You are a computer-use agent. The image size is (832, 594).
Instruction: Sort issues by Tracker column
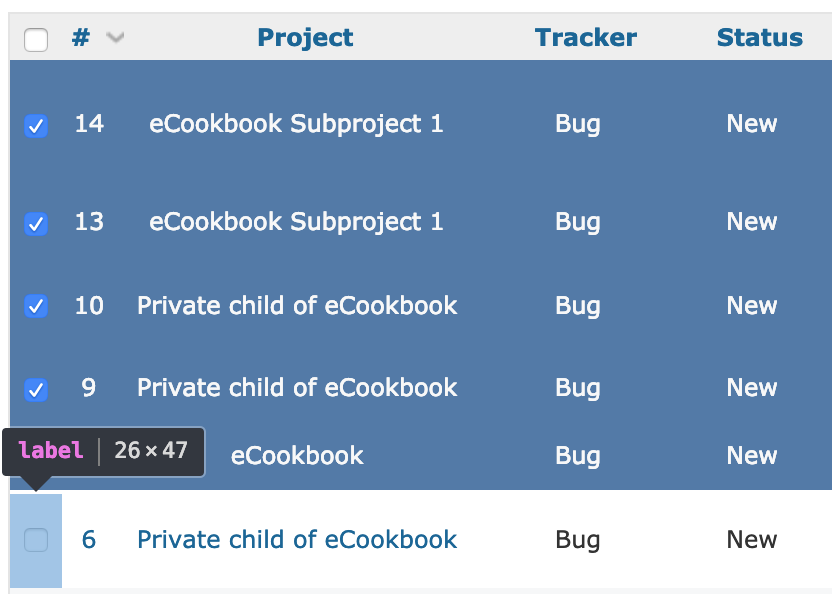pyautogui.click(x=586, y=37)
